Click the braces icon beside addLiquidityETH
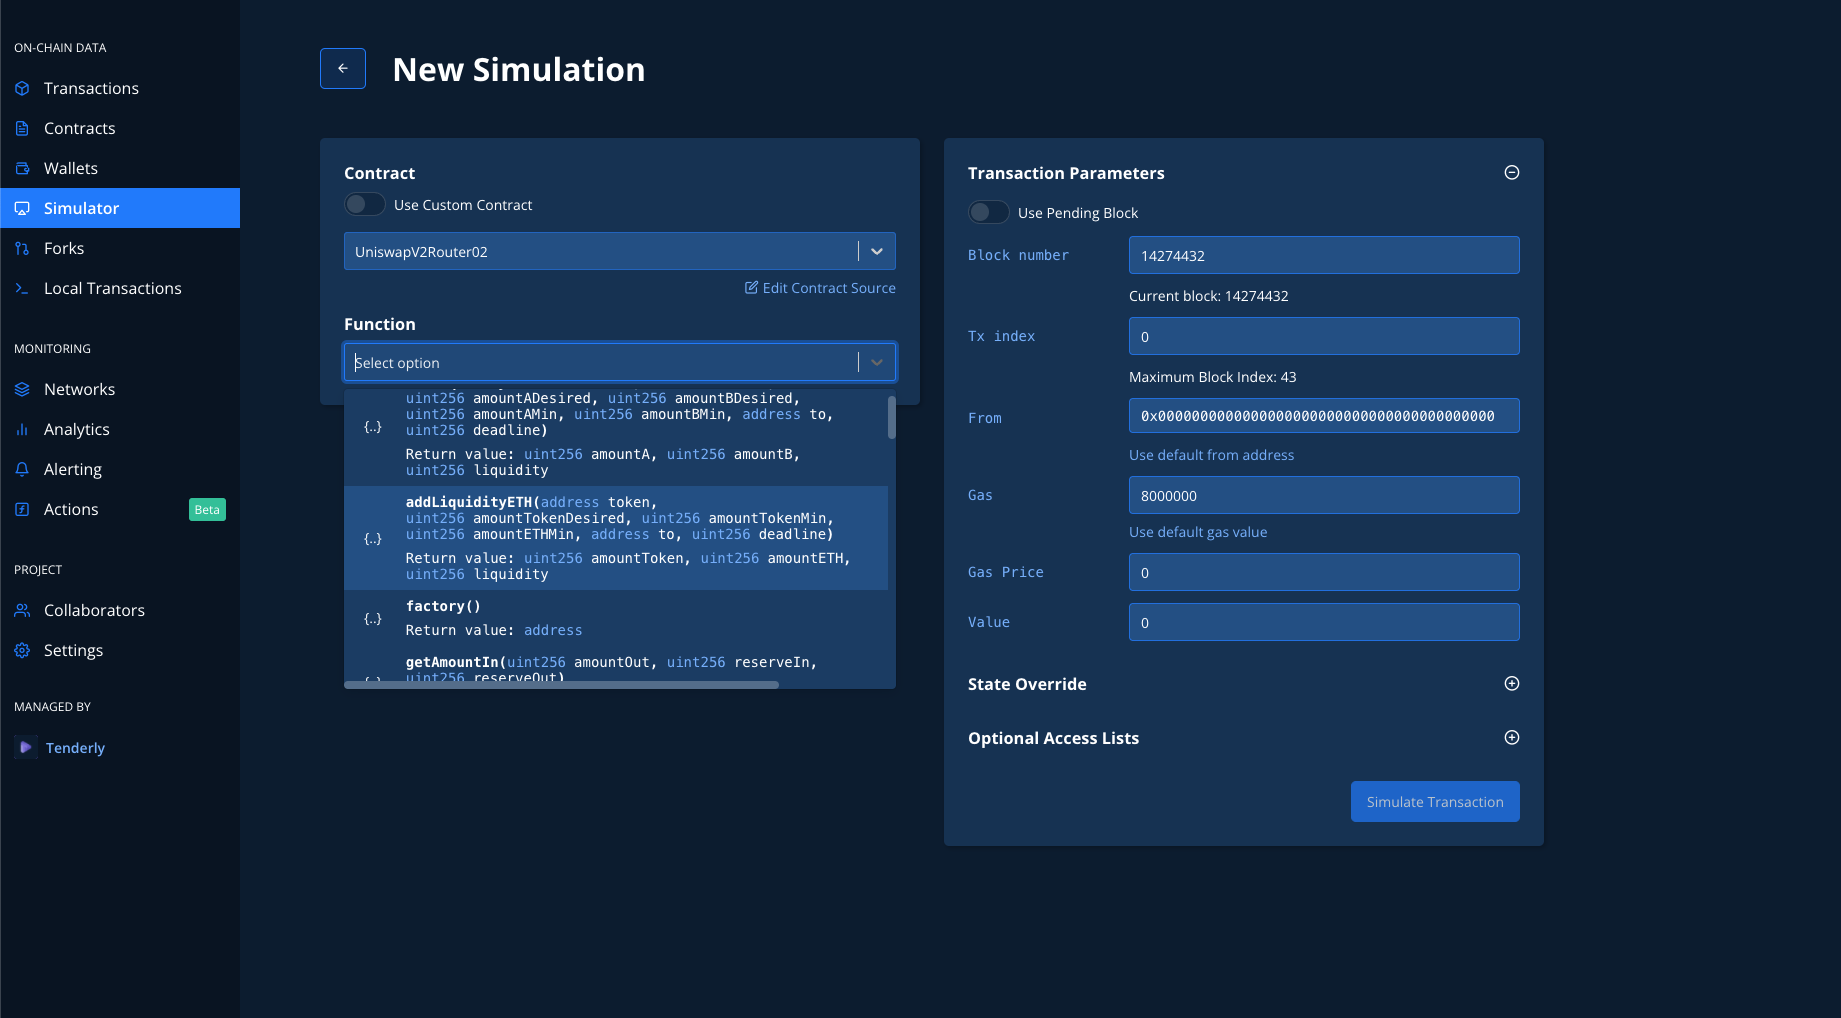 pos(373,539)
